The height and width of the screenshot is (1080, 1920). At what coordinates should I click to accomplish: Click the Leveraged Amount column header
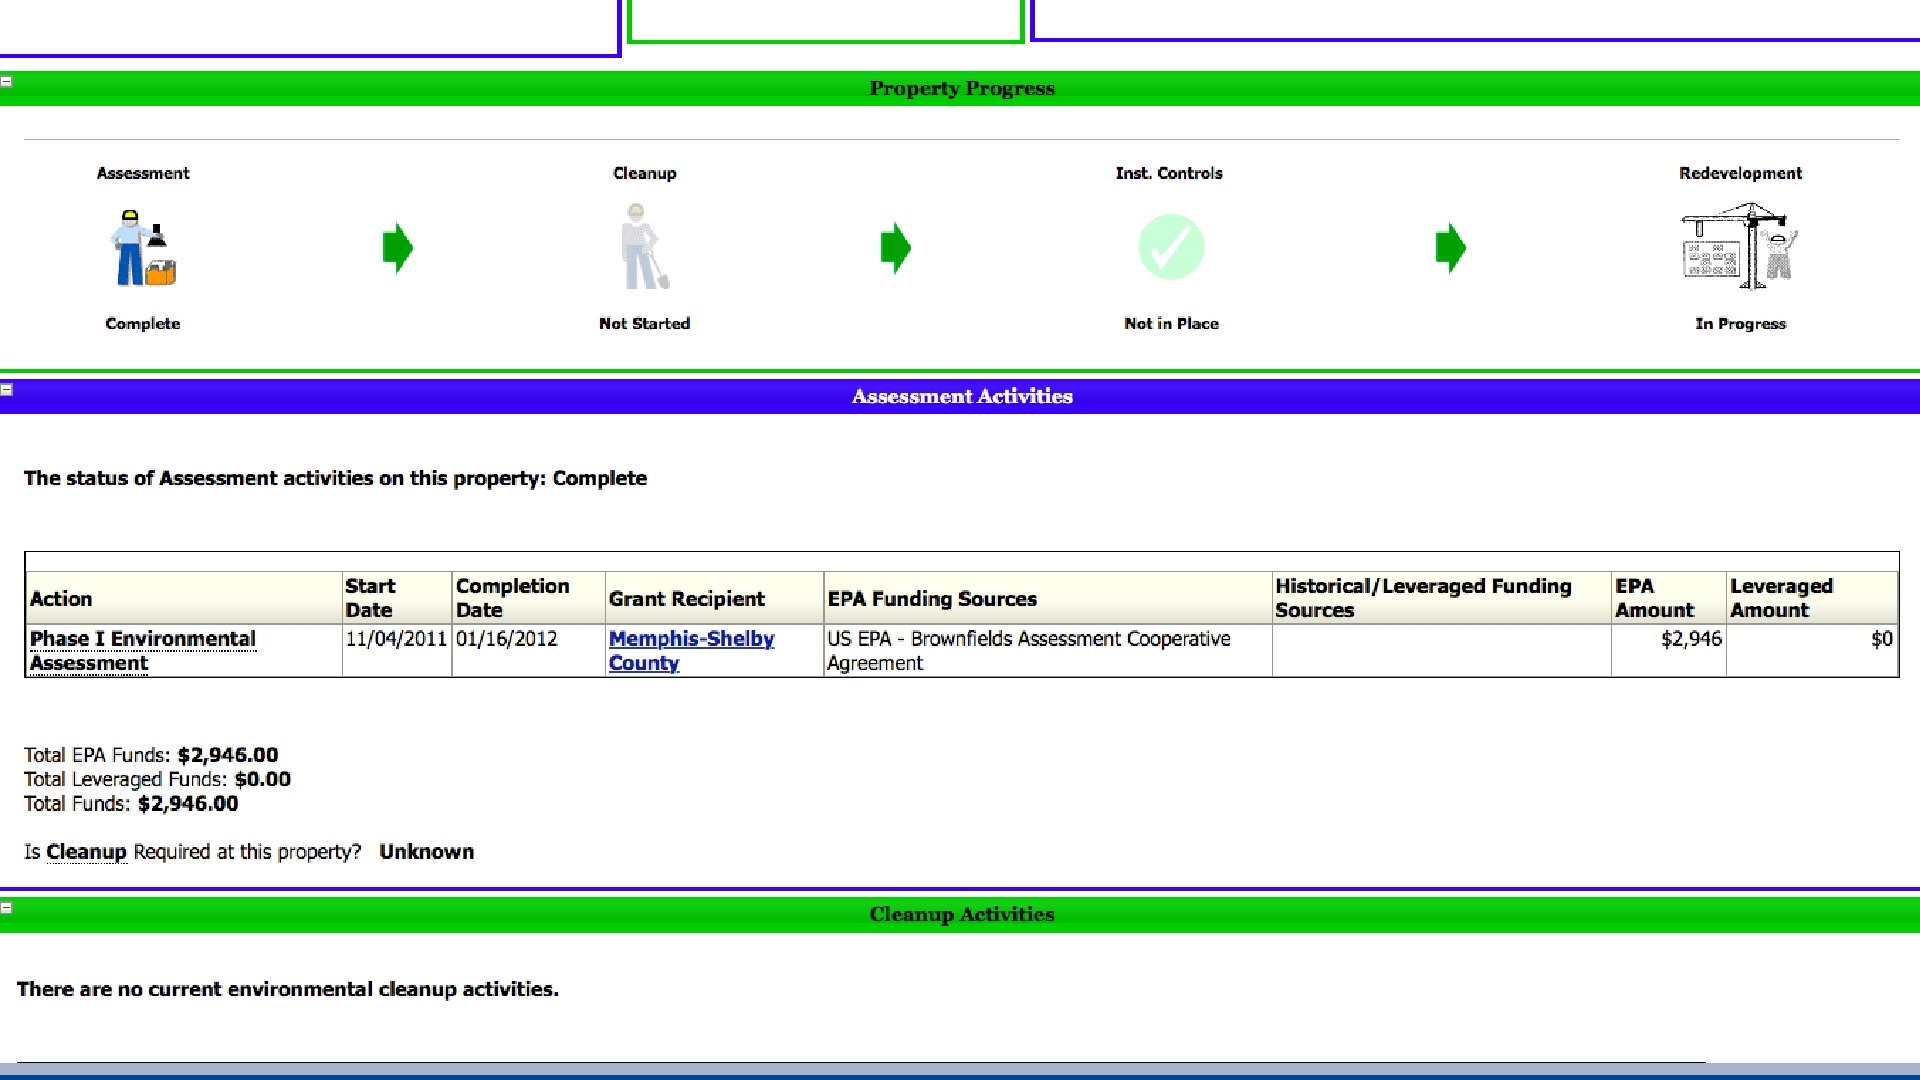pos(1781,597)
